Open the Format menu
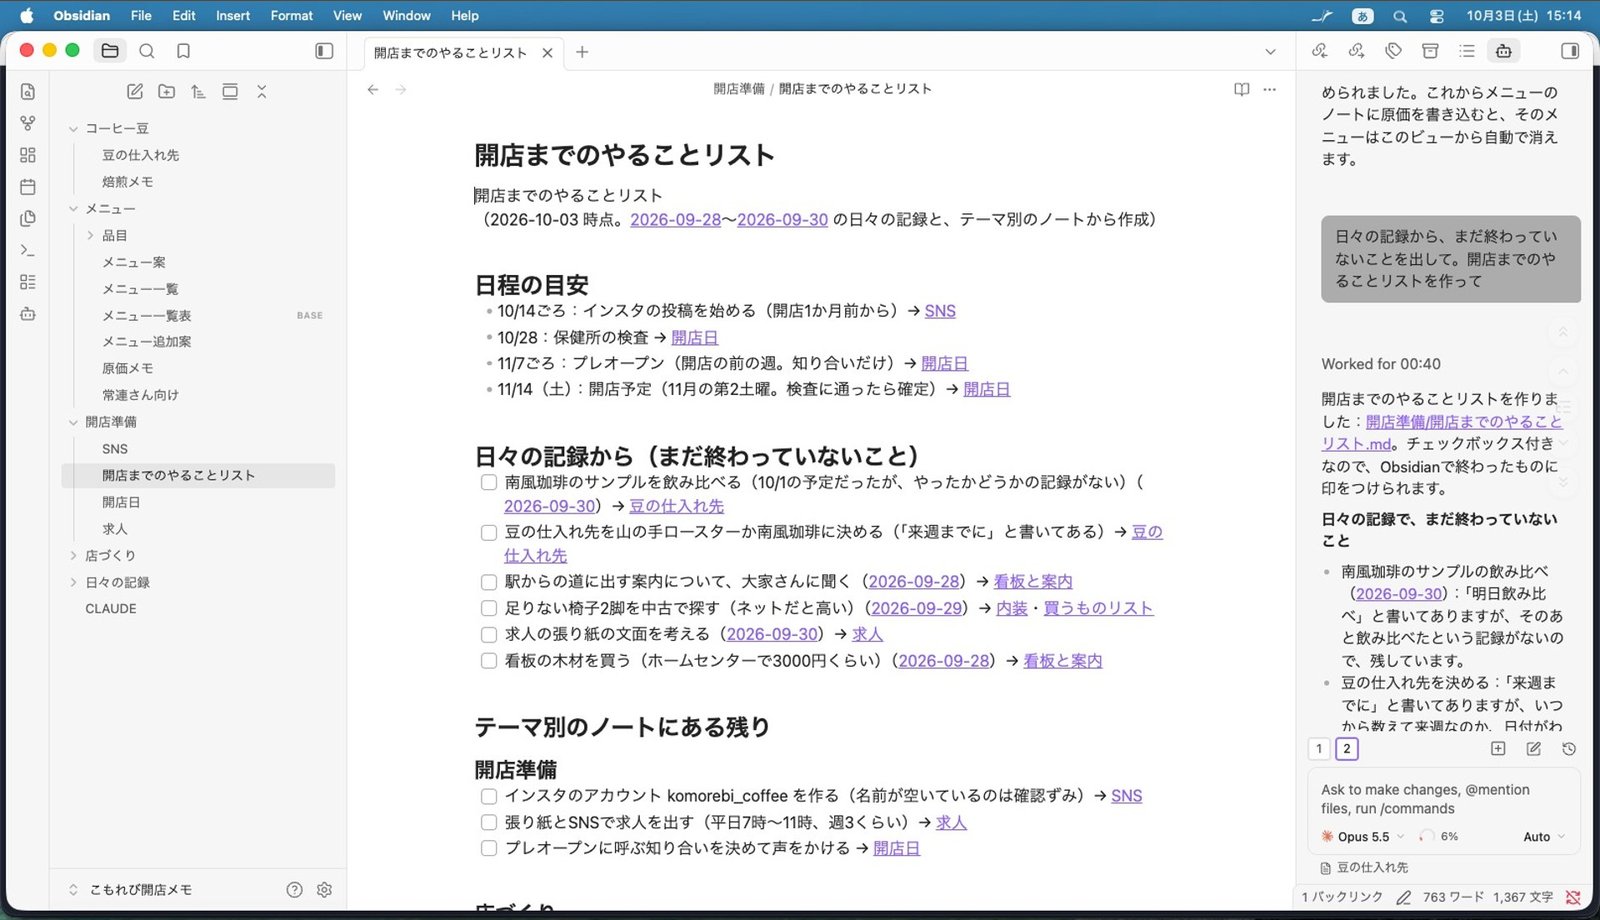The height and width of the screenshot is (920, 1600). point(291,15)
